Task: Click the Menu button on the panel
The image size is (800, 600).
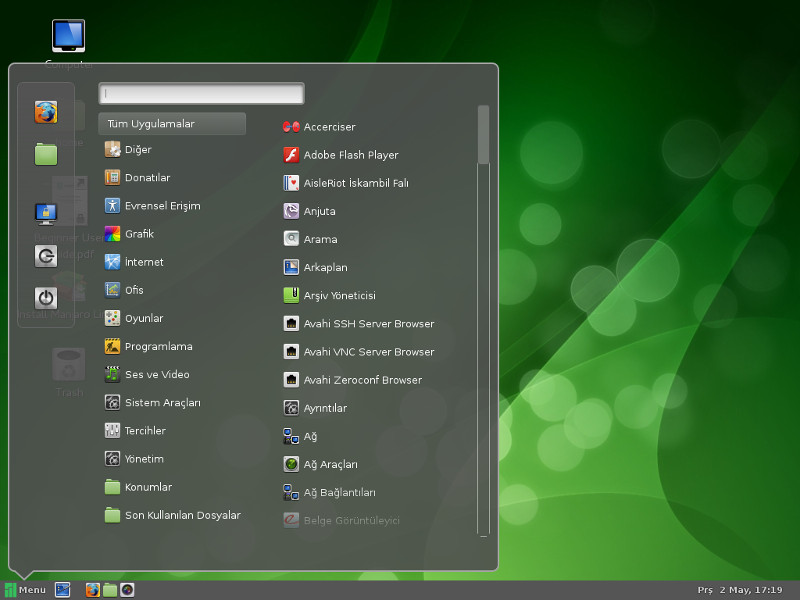Action: 25,590
